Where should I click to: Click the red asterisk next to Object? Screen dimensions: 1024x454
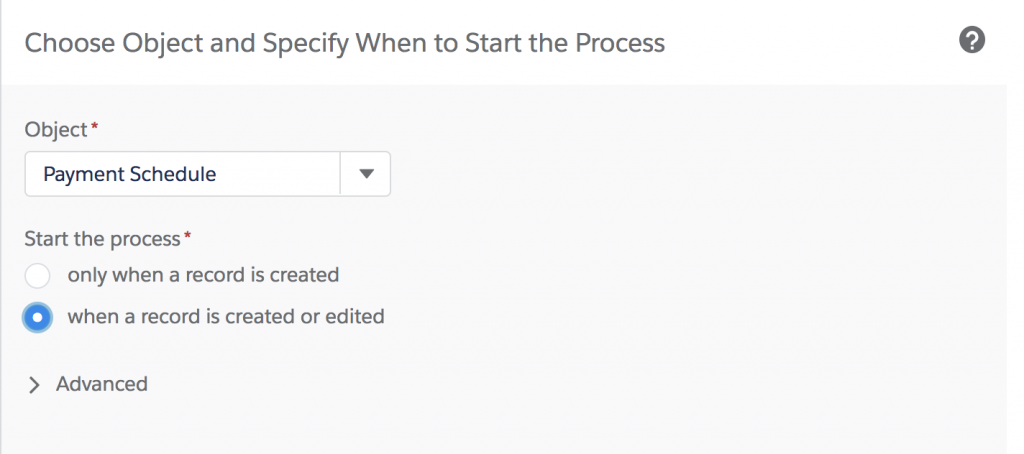click(95, 128)
